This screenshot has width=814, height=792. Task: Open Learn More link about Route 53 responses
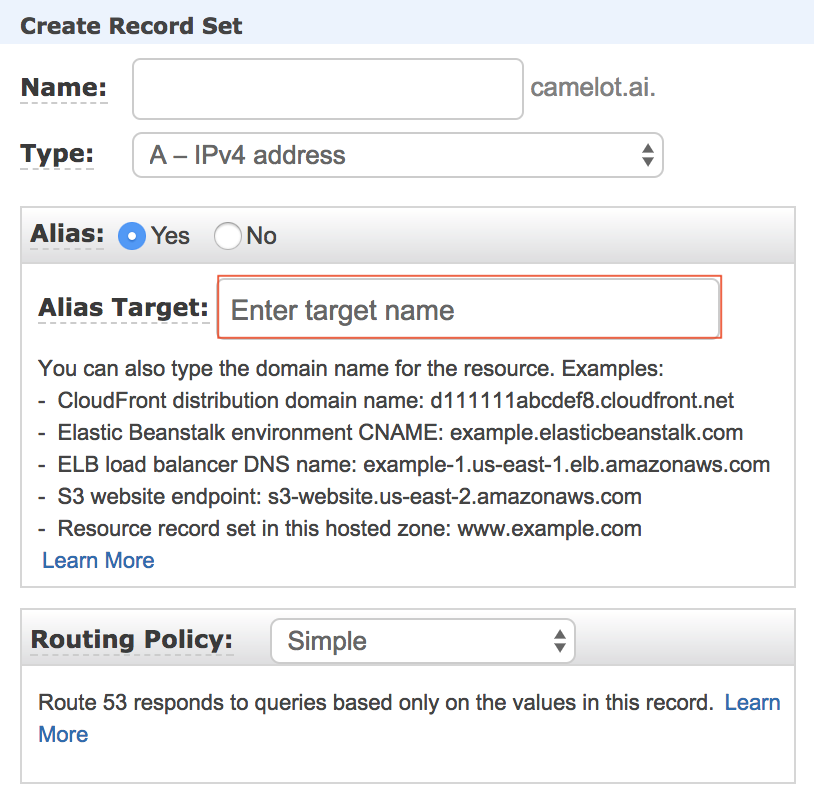(x=752, y=702)
